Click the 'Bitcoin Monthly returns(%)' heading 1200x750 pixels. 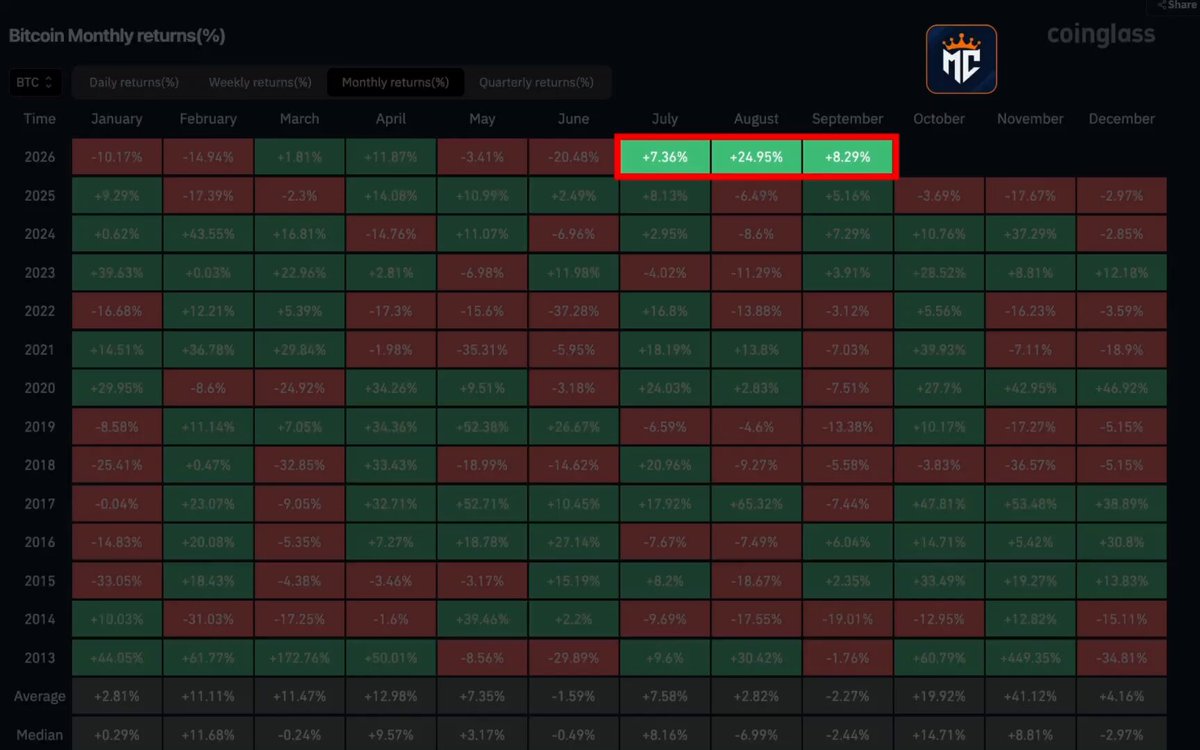coord(117,36)
